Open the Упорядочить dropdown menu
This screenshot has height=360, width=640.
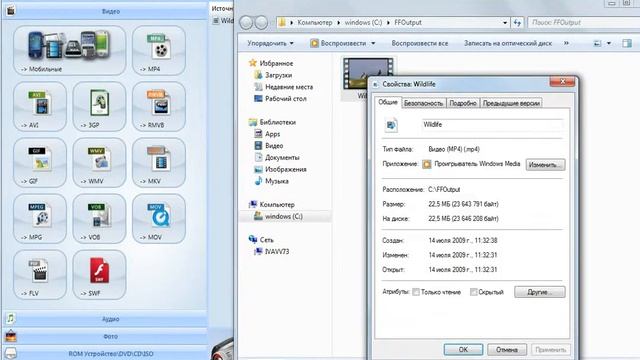coord(271,43)
